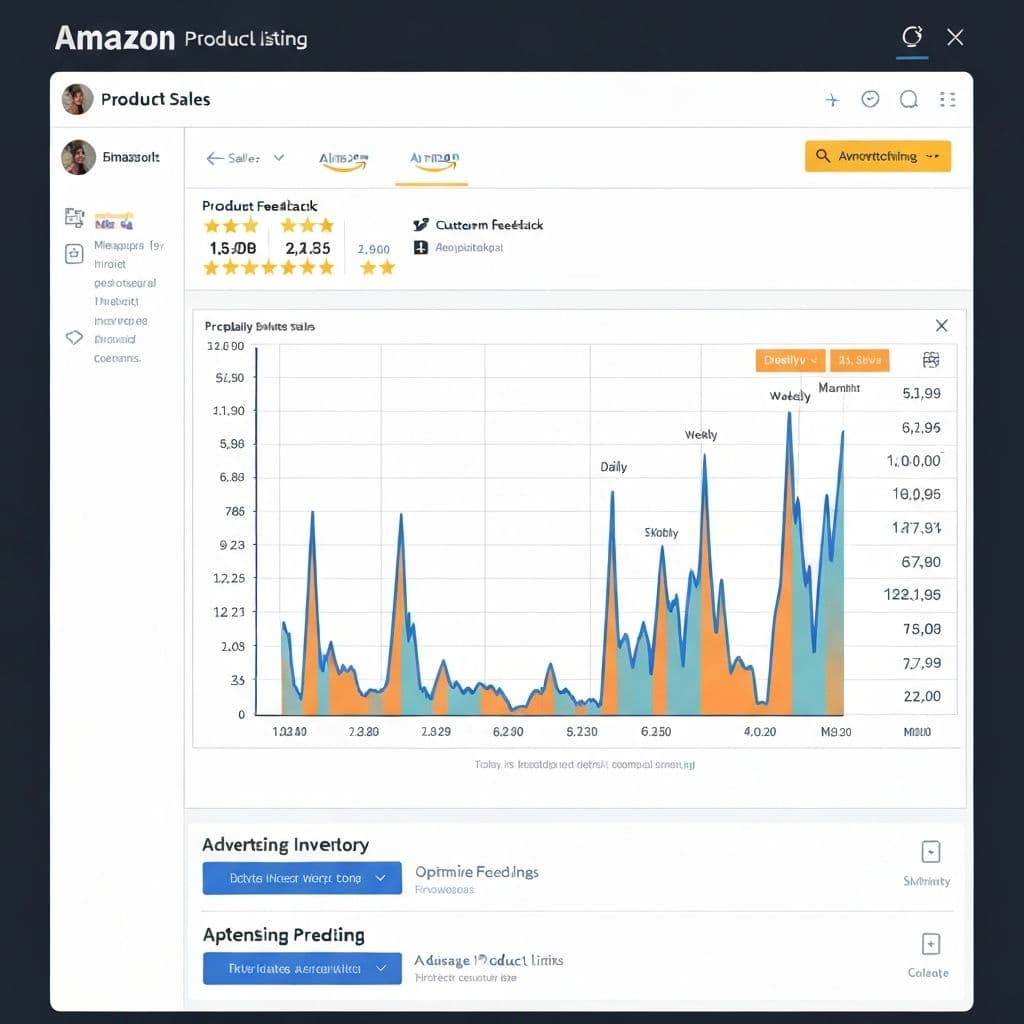
Task: Click the messages sidebar icon
Action: coord(73,254)
